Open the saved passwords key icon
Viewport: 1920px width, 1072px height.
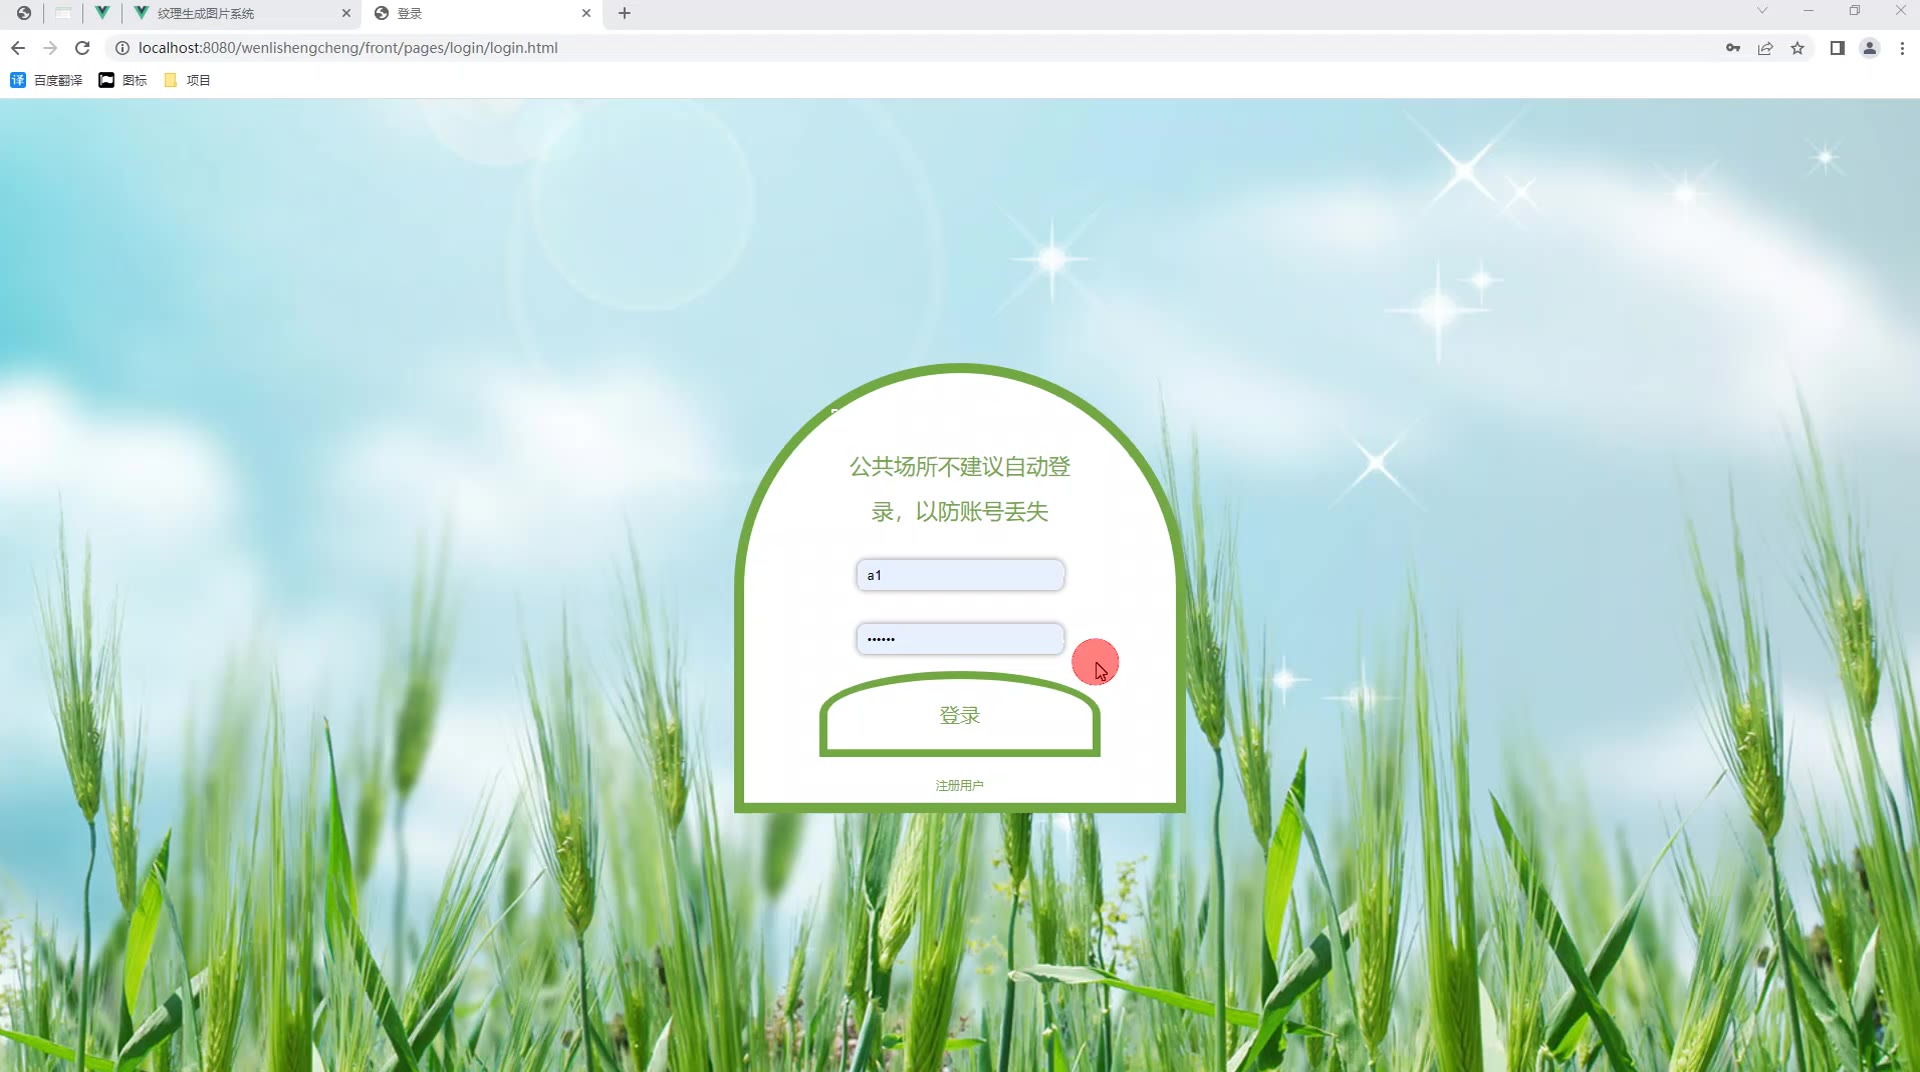pos(1733,48)
